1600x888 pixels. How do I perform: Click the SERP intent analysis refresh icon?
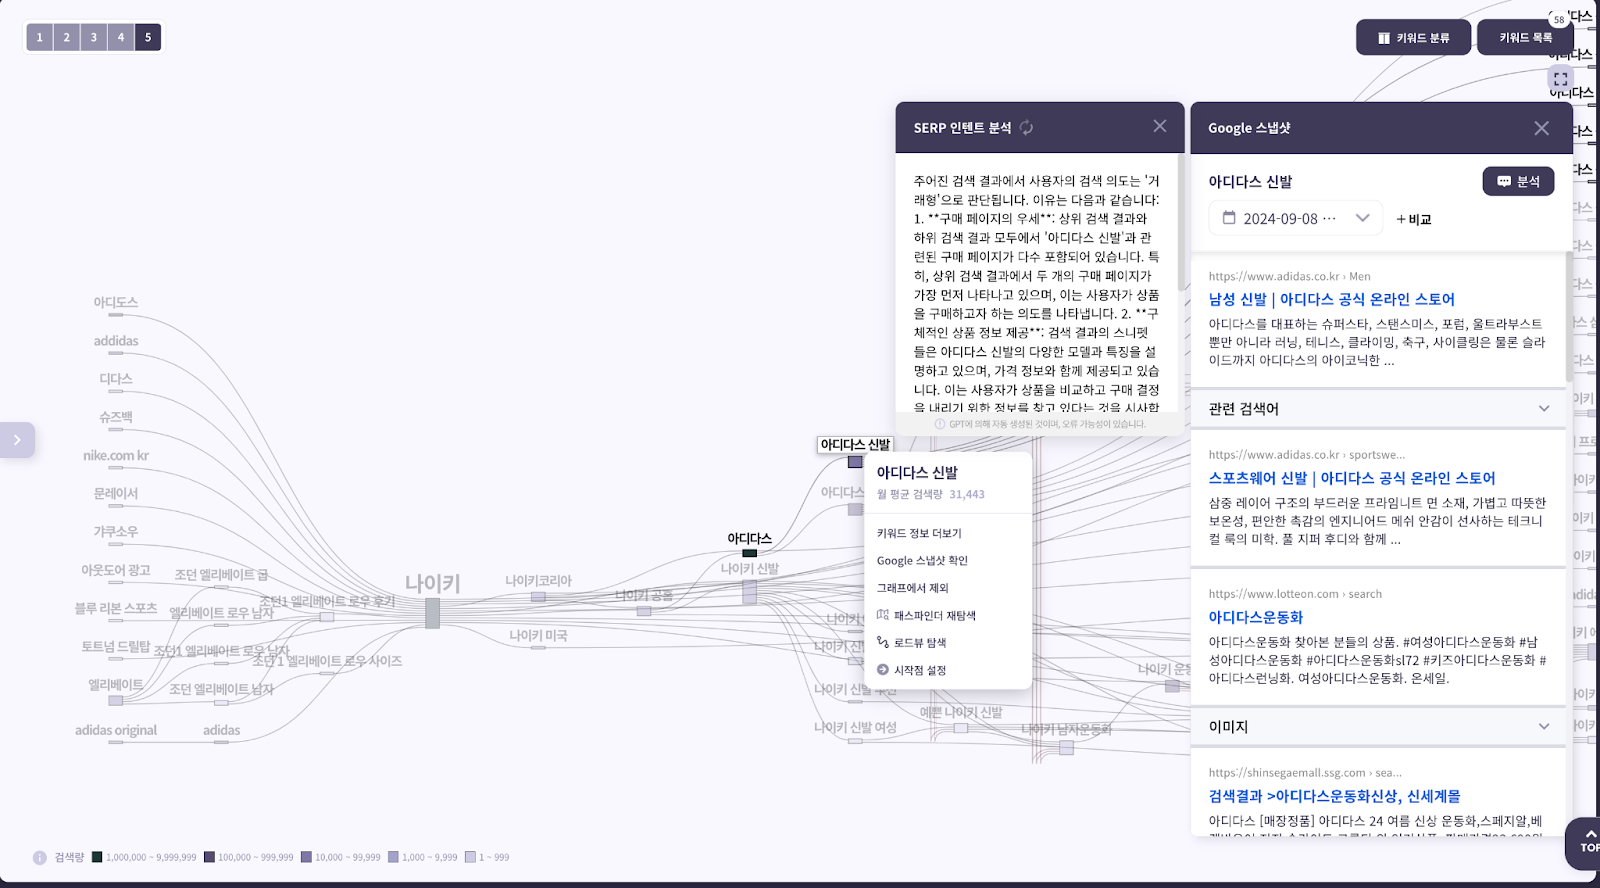click(1026, 128)
